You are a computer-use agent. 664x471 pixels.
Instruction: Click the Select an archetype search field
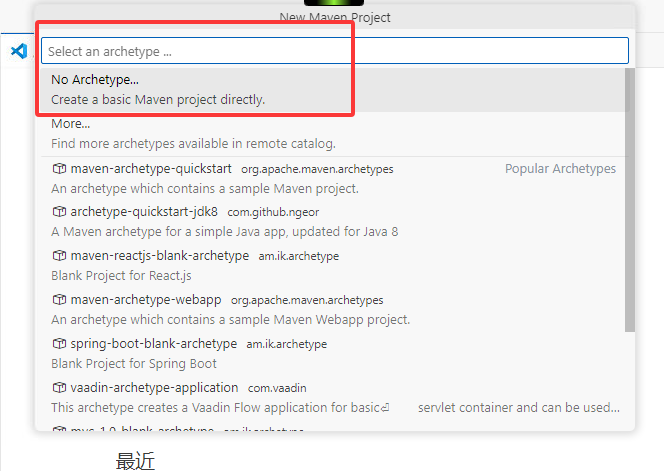(x=335, y=51)
